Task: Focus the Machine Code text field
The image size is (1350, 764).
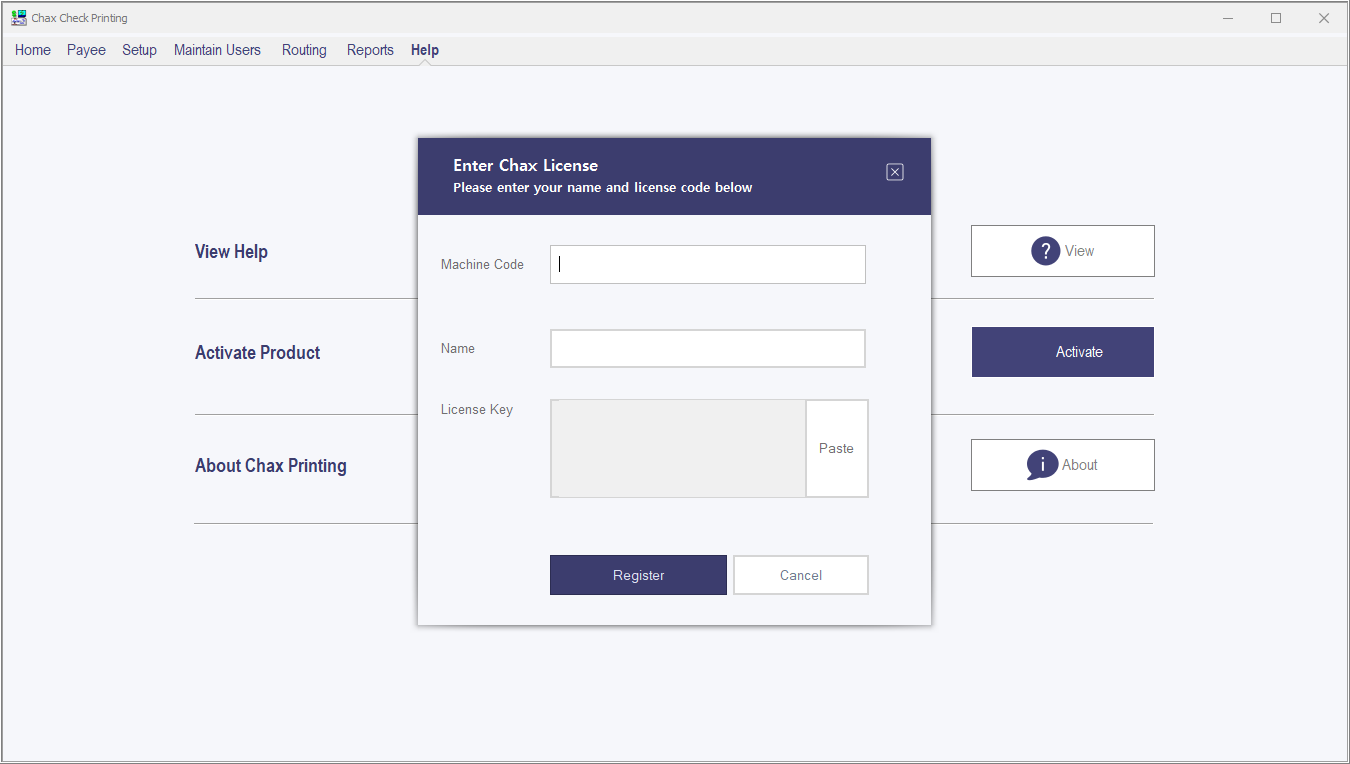Action: click(x=707, y=265)
